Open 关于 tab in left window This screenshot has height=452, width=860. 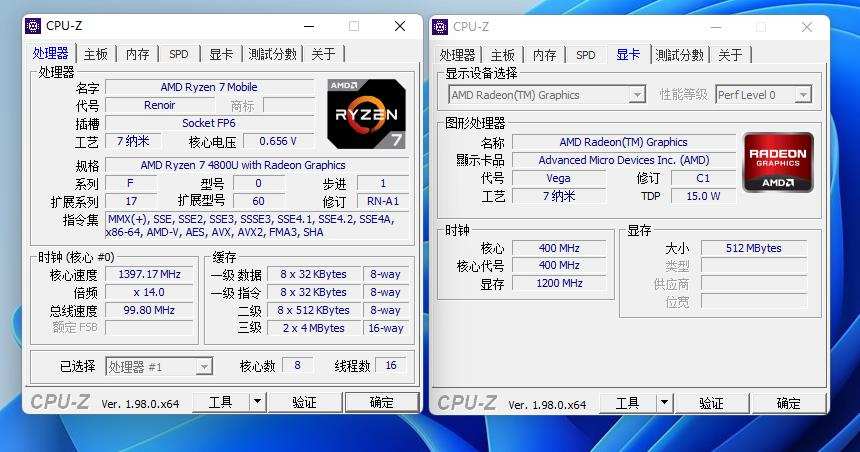pyautogui.click(x=323, y=54)
